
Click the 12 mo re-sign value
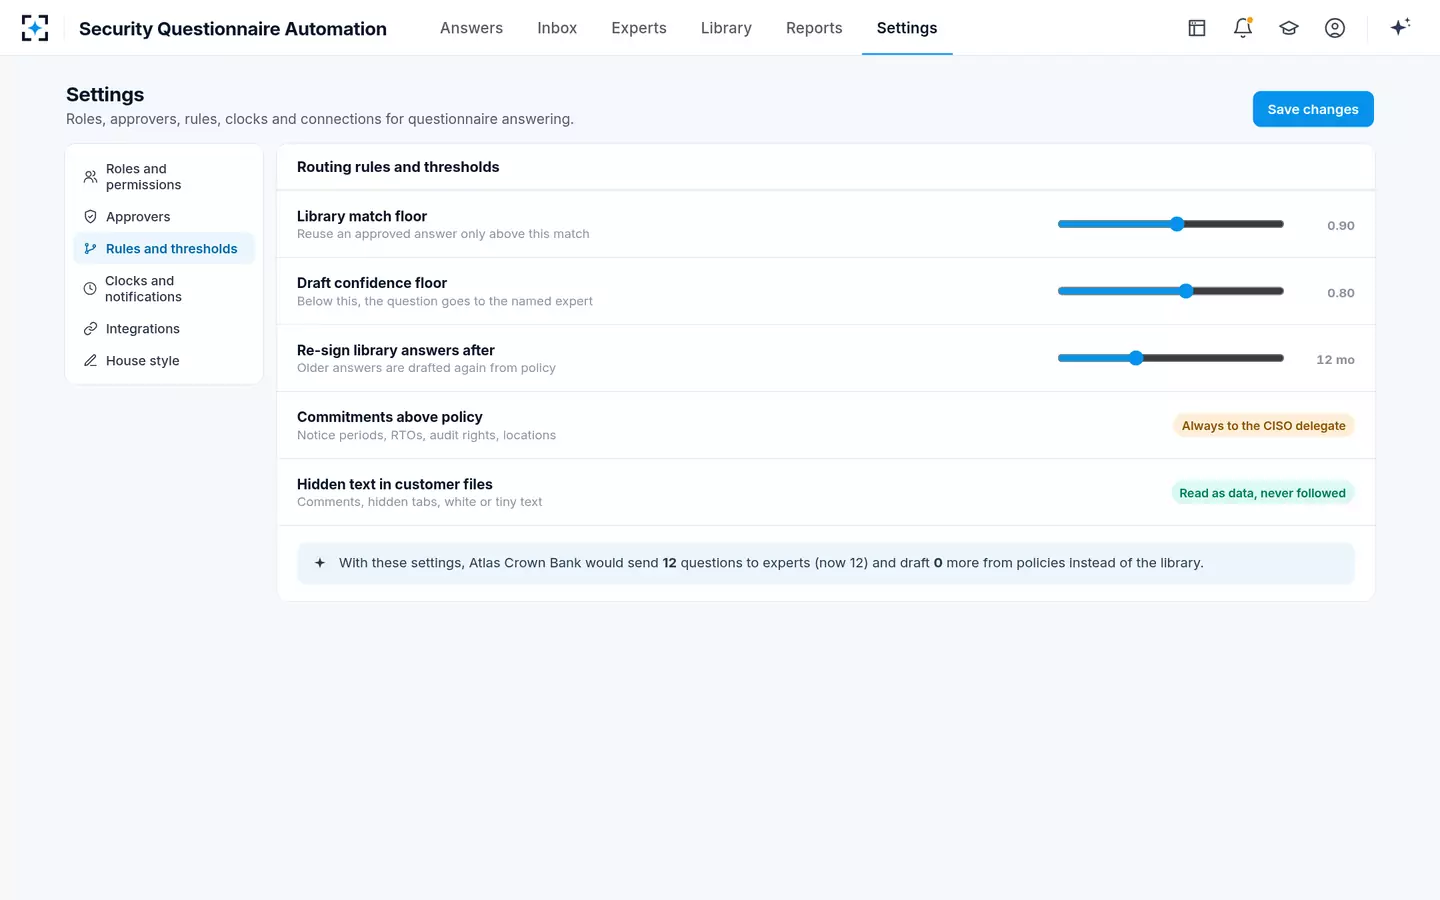[1335, 360]
